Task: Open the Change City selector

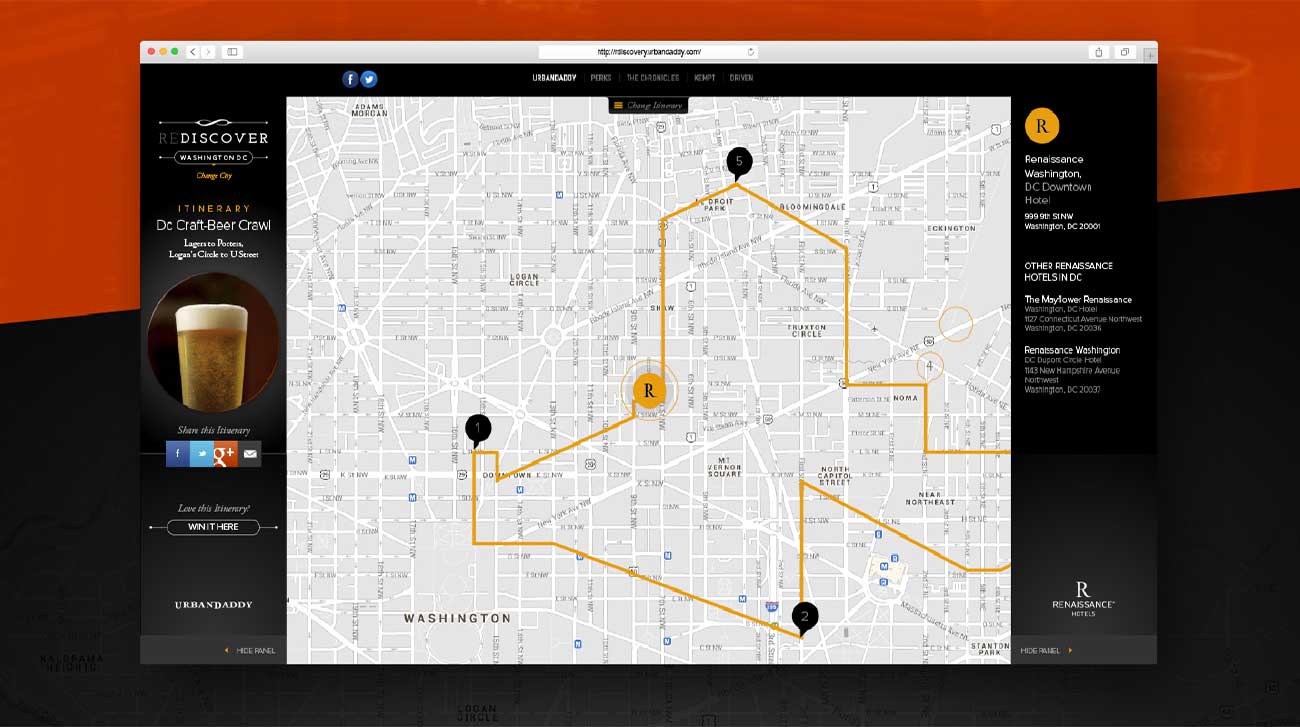Action: pyautogui.click(x=214, y=176)
